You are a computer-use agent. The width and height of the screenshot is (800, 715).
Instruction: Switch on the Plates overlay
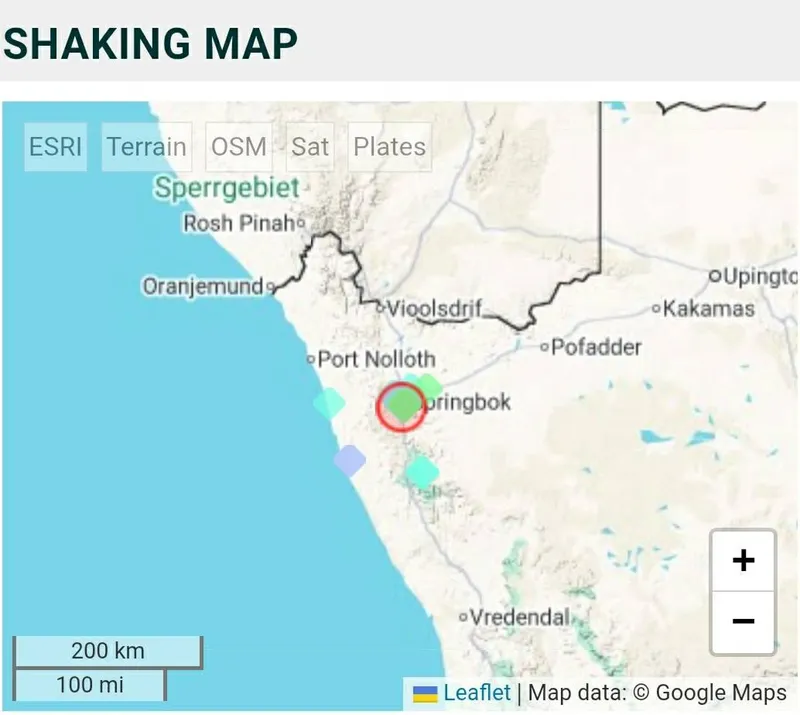(x=389, y=147)
